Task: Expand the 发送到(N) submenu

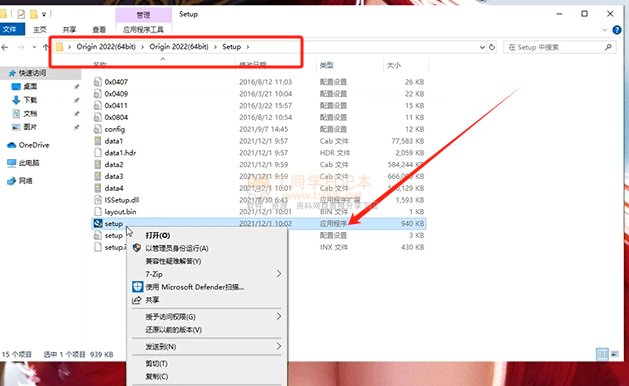Action: 207,346
